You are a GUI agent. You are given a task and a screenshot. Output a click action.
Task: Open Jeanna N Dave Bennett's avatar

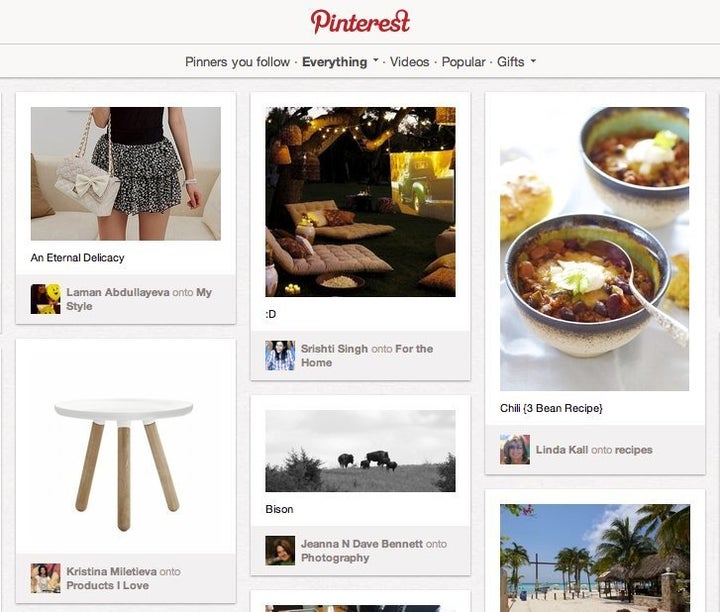(280, 550)
